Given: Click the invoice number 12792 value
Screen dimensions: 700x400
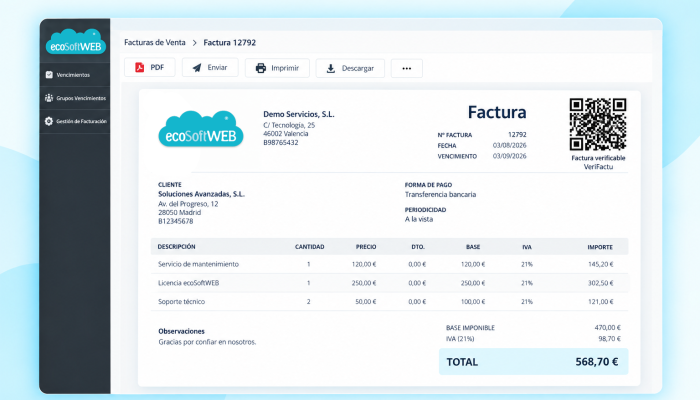Looking at the screenshot, I should pyautogui.click(x=517, y=134).
